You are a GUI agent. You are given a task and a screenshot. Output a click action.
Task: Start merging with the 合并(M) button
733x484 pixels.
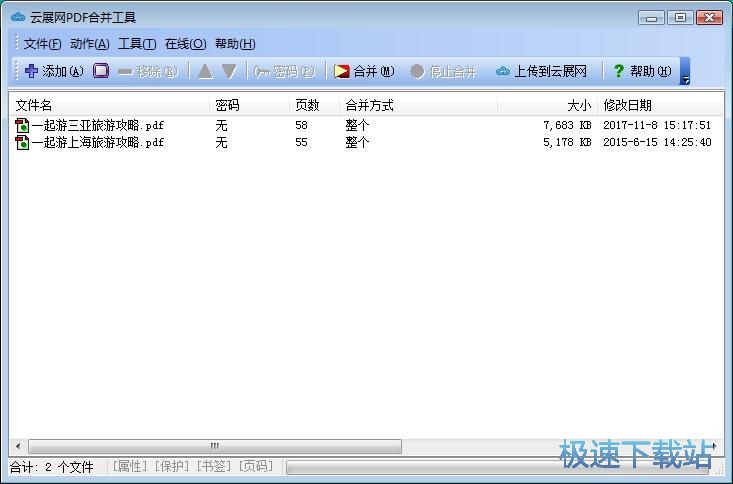[364, 72]
